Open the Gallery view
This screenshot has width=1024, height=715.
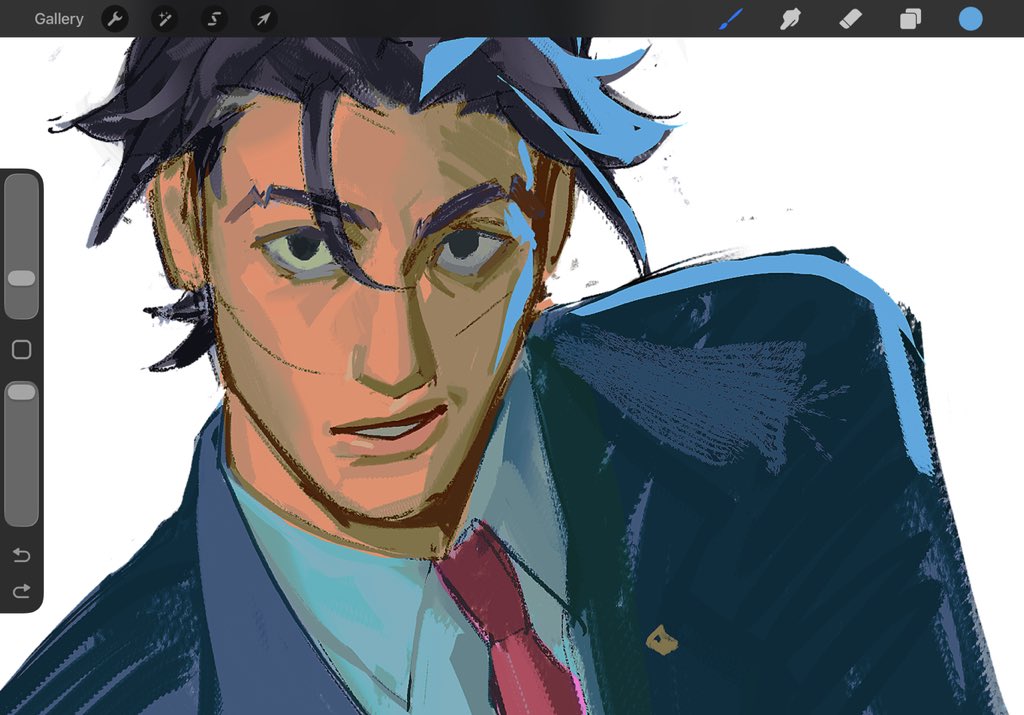(59, 19)
